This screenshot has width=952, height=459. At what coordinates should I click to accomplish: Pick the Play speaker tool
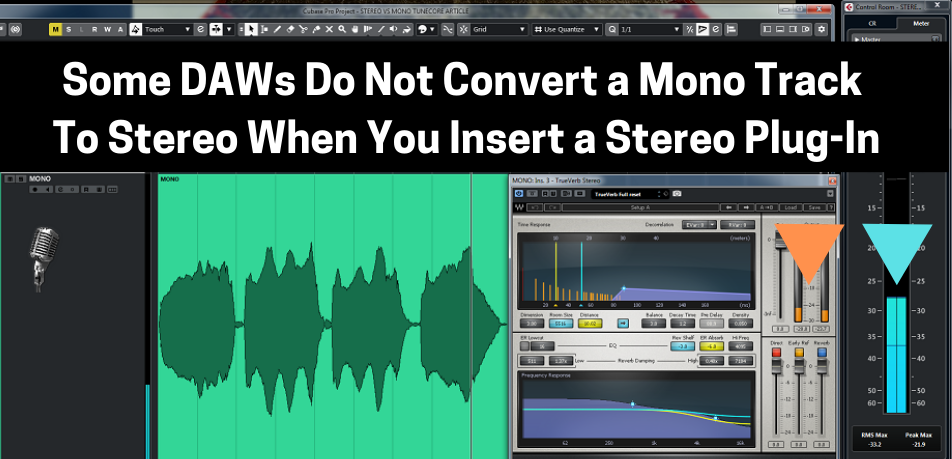pyautogui.click(x=393, y=29)
